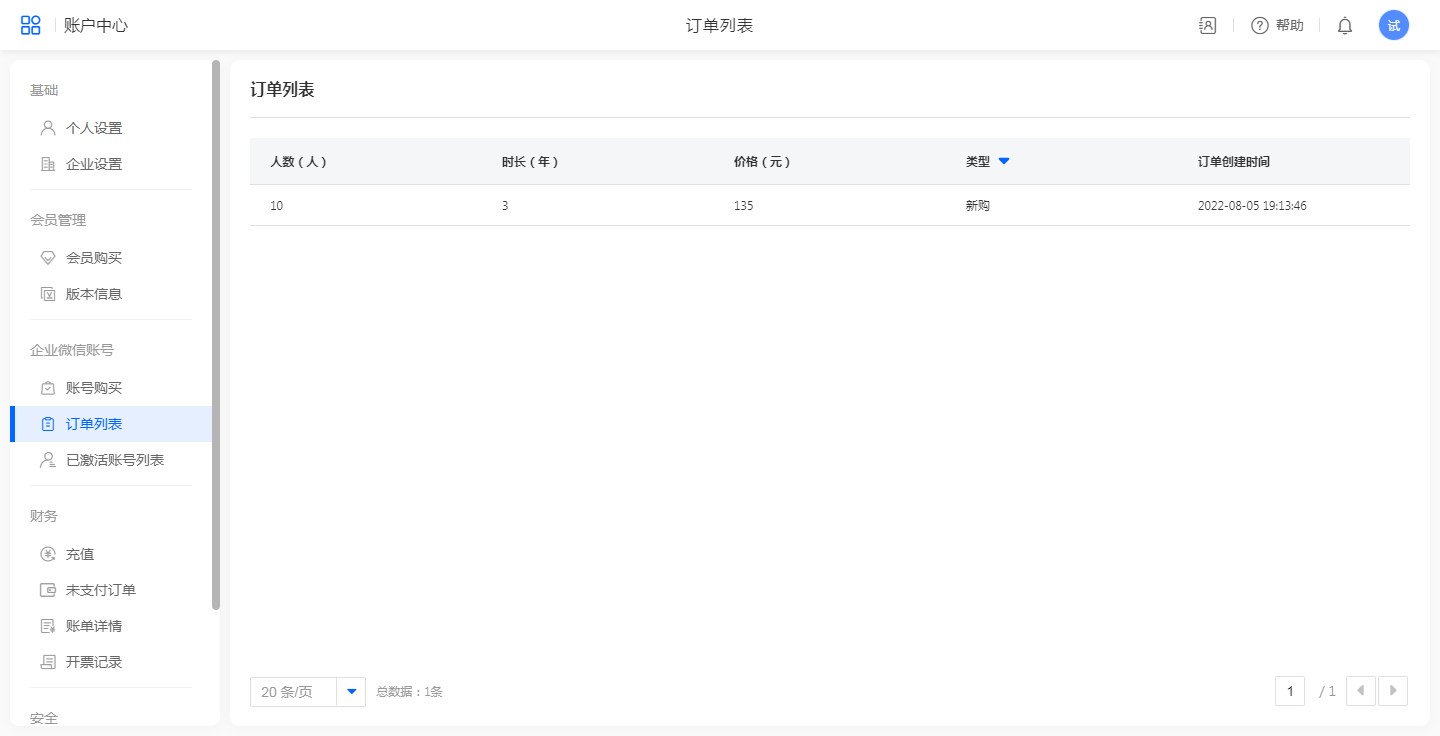Viewport: 1440px width, 736px height.
Task: Open 会员购买 page
Action: click(x=94, y=258)
